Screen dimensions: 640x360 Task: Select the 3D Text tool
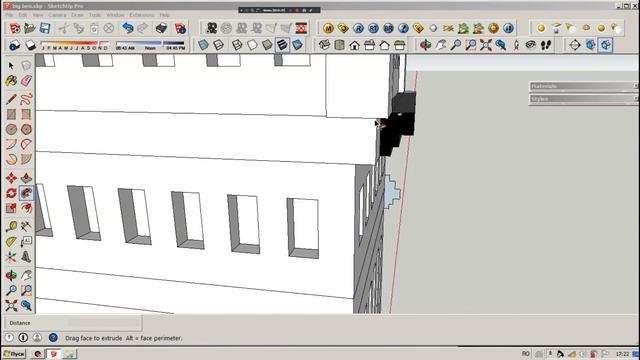coord(26,257)
